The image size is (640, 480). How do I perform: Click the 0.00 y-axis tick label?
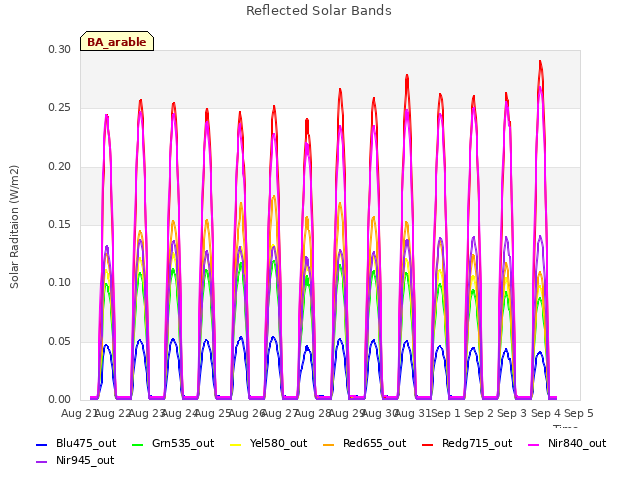click(60, 399)
